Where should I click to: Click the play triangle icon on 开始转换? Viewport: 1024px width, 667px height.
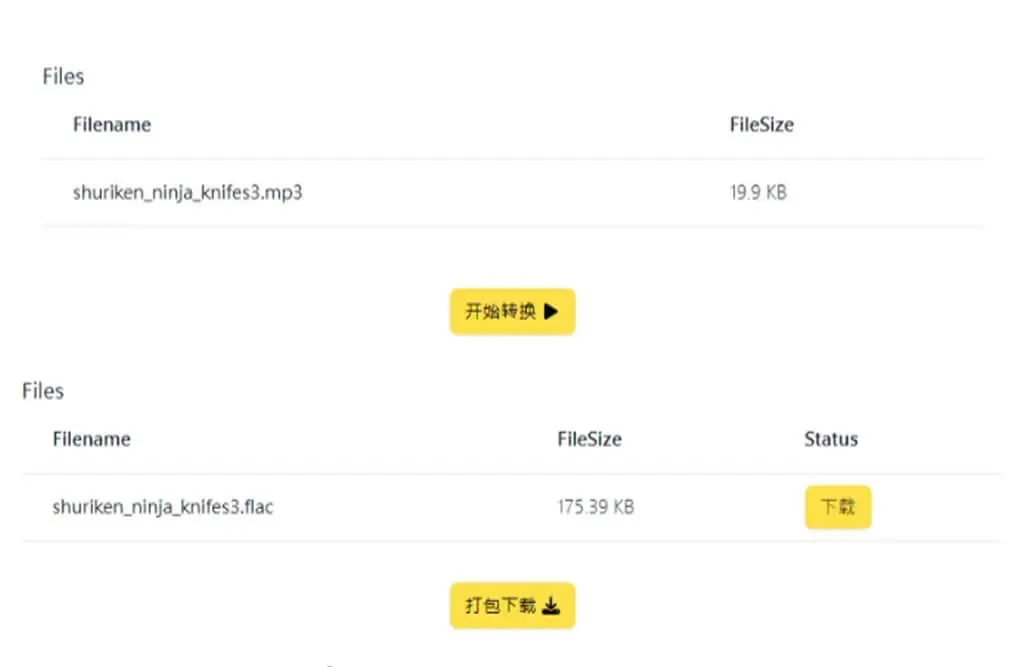click(551, 312)
